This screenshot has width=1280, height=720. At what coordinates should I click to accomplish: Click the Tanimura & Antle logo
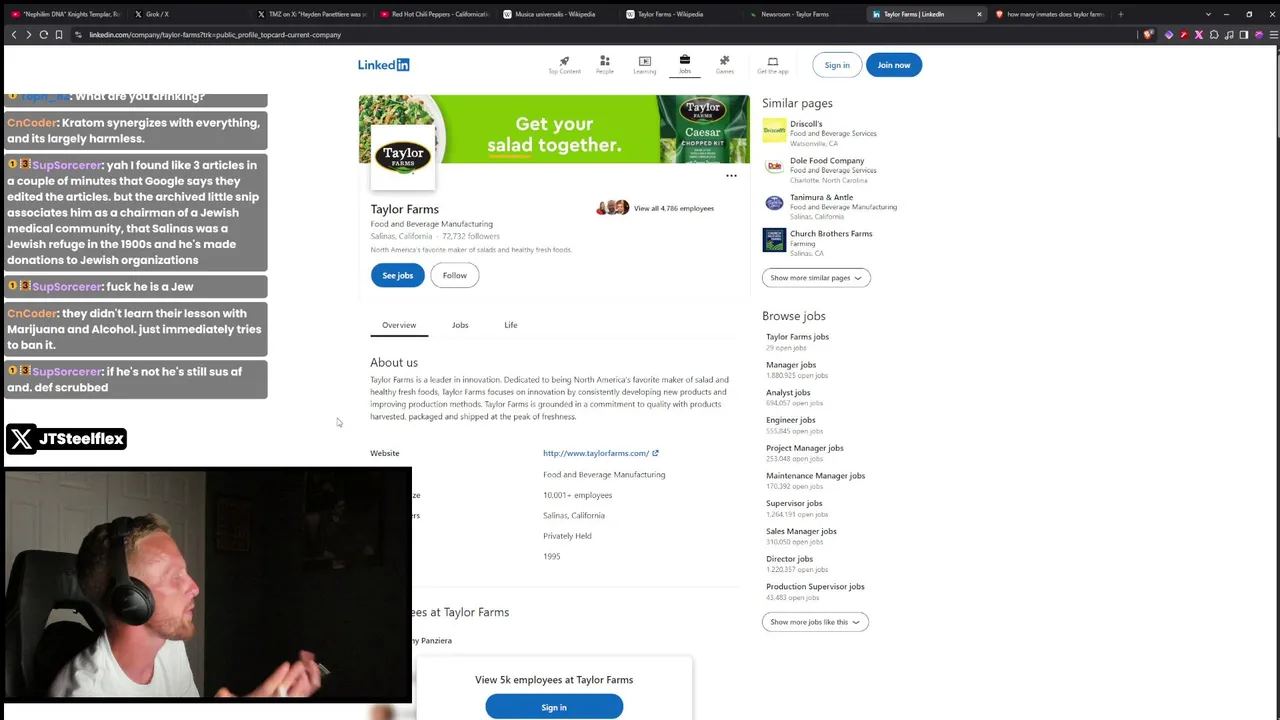[774, 203]
